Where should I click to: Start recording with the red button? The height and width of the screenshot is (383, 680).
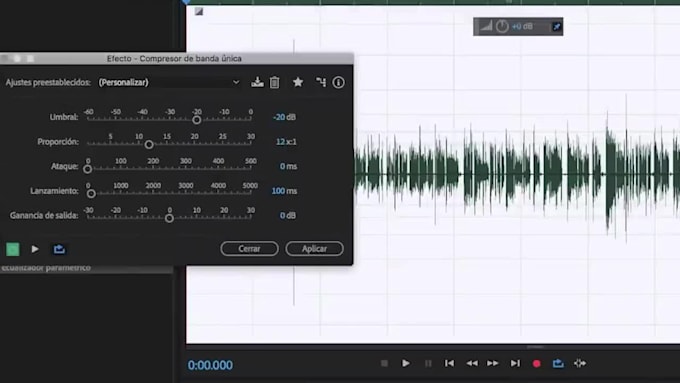point(536,363)
